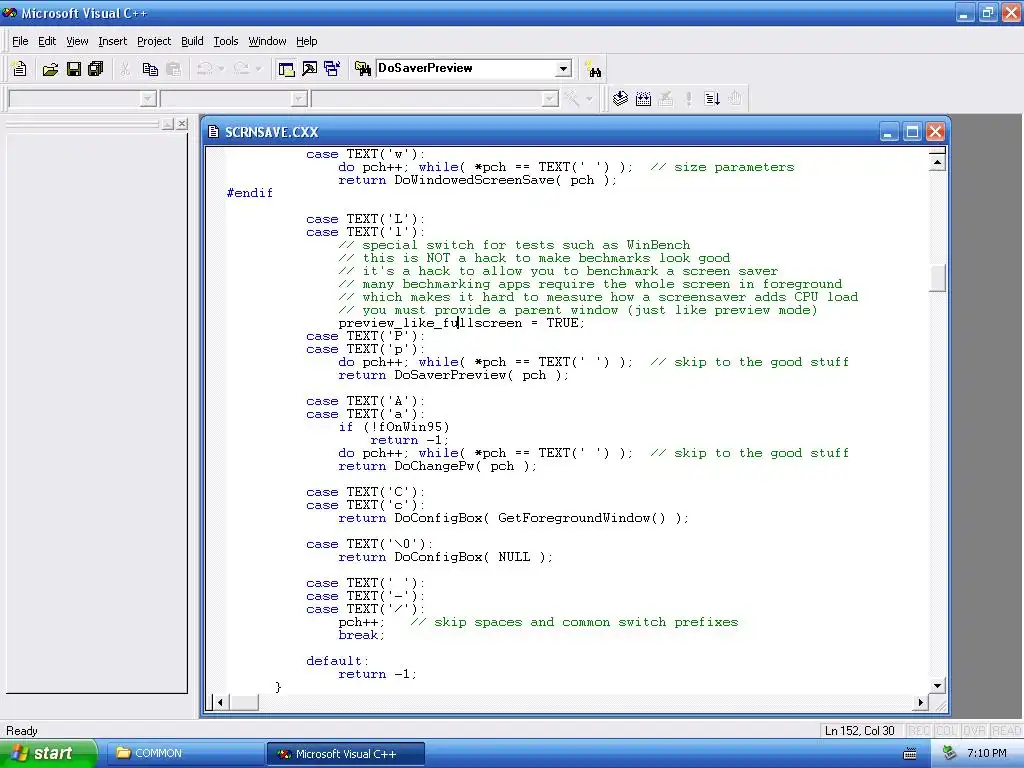The image size is (1024, 768).
Task: Click the network tray icon near clock
Action: 950,754
